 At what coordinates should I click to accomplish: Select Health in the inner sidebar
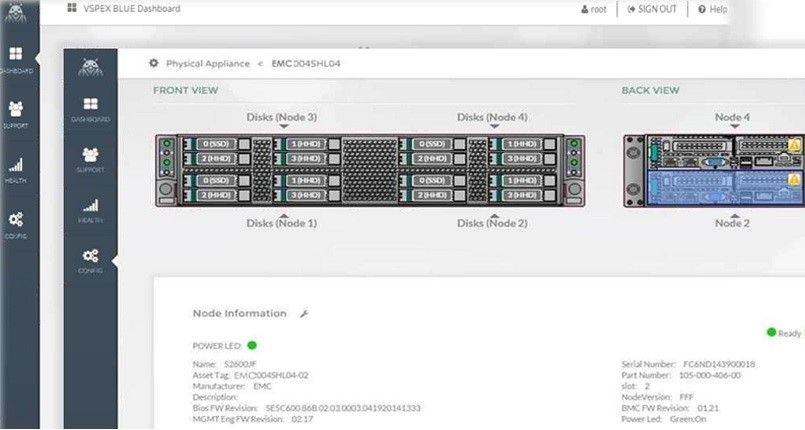pos(90,211)
